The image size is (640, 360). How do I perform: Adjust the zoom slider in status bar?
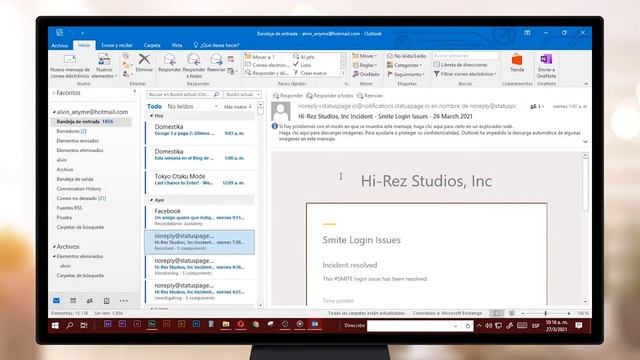point(545,313)
